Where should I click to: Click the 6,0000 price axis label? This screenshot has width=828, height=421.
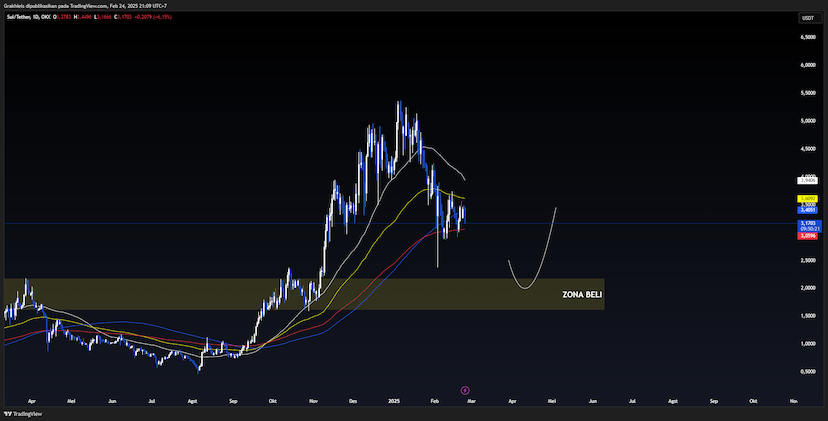[808, 65]
